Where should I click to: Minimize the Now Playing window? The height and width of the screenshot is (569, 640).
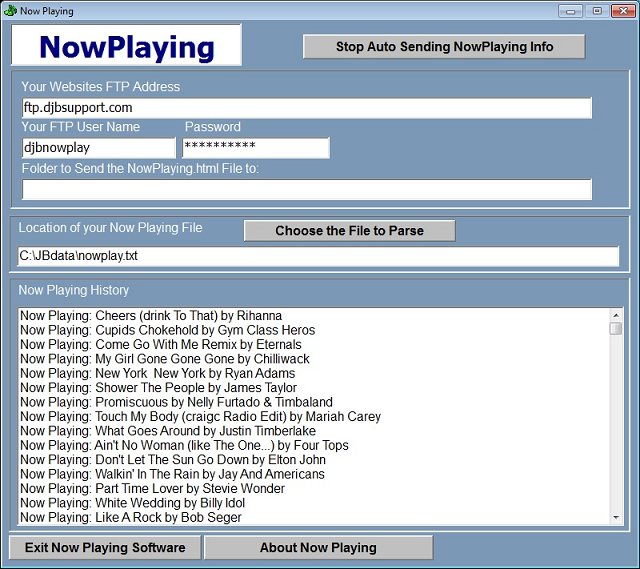(x=571, y=11)
